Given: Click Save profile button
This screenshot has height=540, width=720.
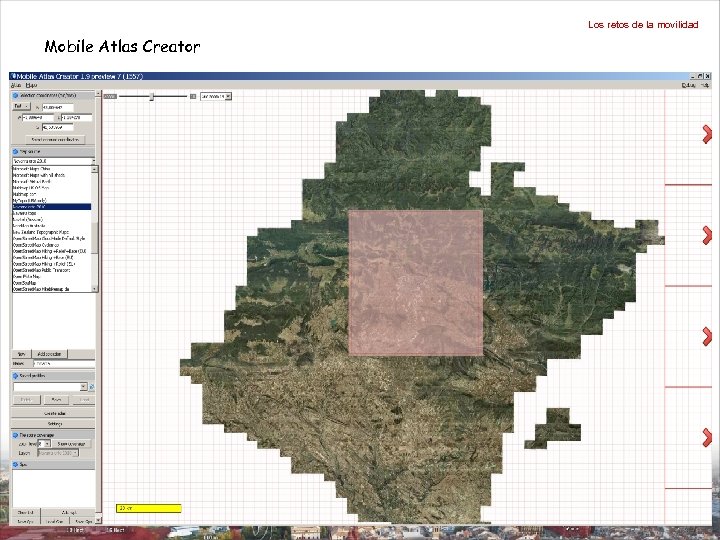Looking at the screenshot, I should coord(56,399).
